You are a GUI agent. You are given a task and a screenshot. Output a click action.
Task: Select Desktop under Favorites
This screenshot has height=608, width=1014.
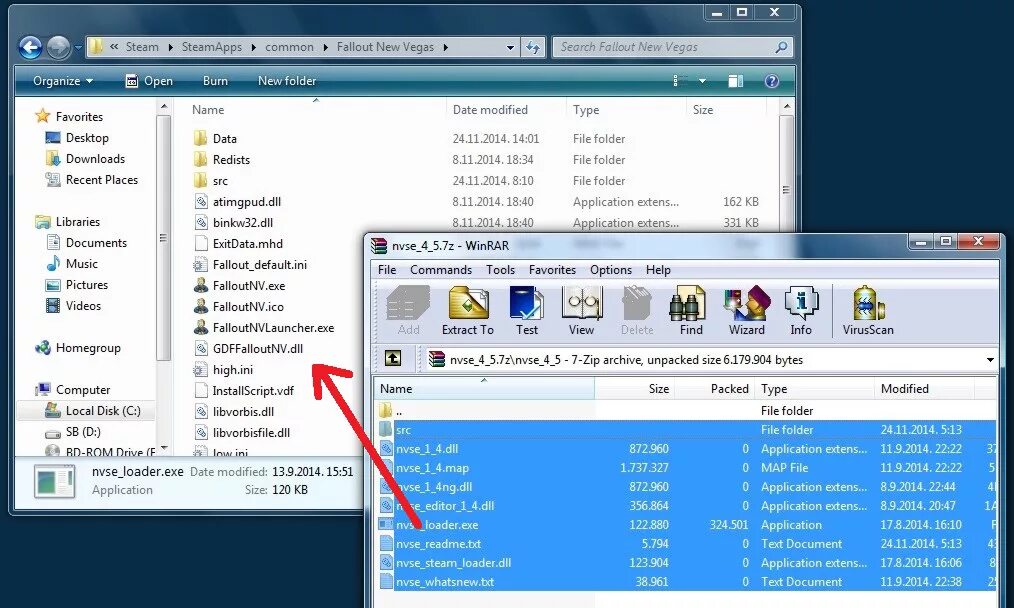coord(77,138)
